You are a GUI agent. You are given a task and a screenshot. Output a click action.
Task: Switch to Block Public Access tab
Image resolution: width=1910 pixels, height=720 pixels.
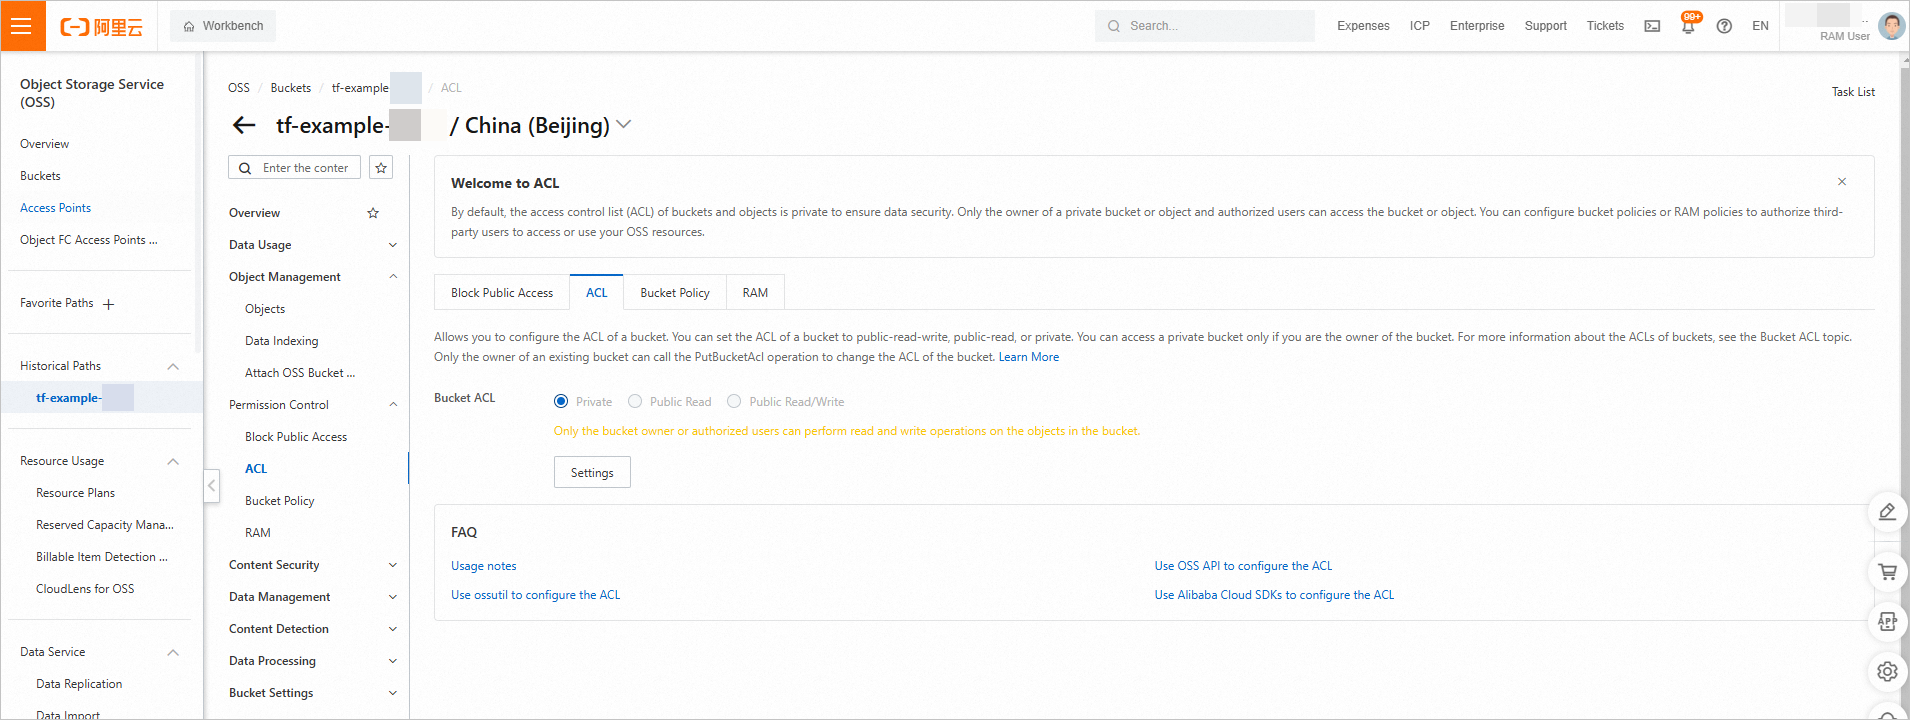[x=502, y=293]
